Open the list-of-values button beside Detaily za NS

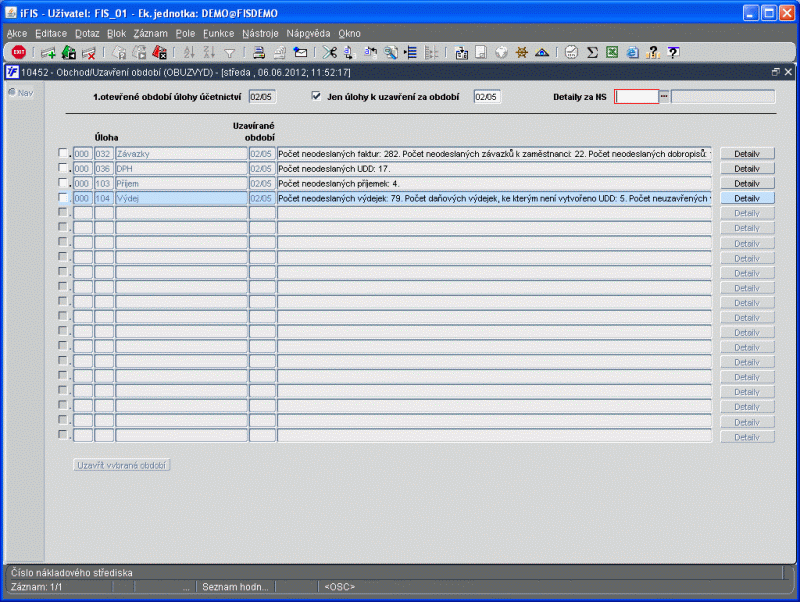tap(664, 96)
